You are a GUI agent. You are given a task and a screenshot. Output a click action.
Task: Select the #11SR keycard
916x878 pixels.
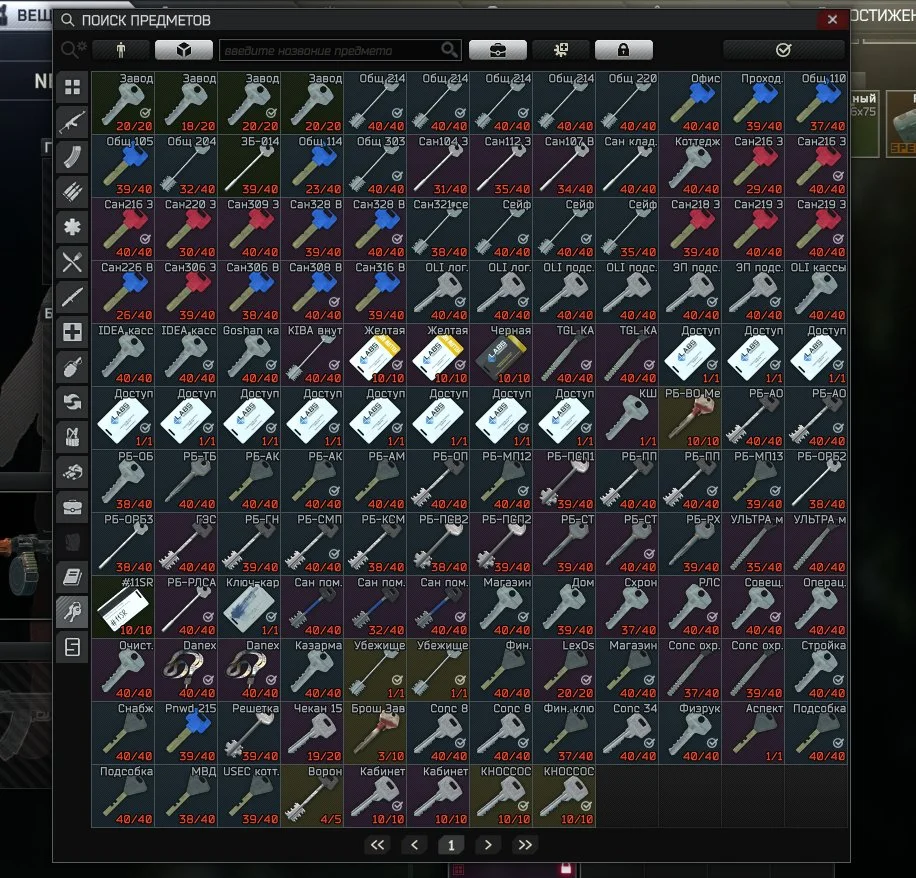(123, 608)
